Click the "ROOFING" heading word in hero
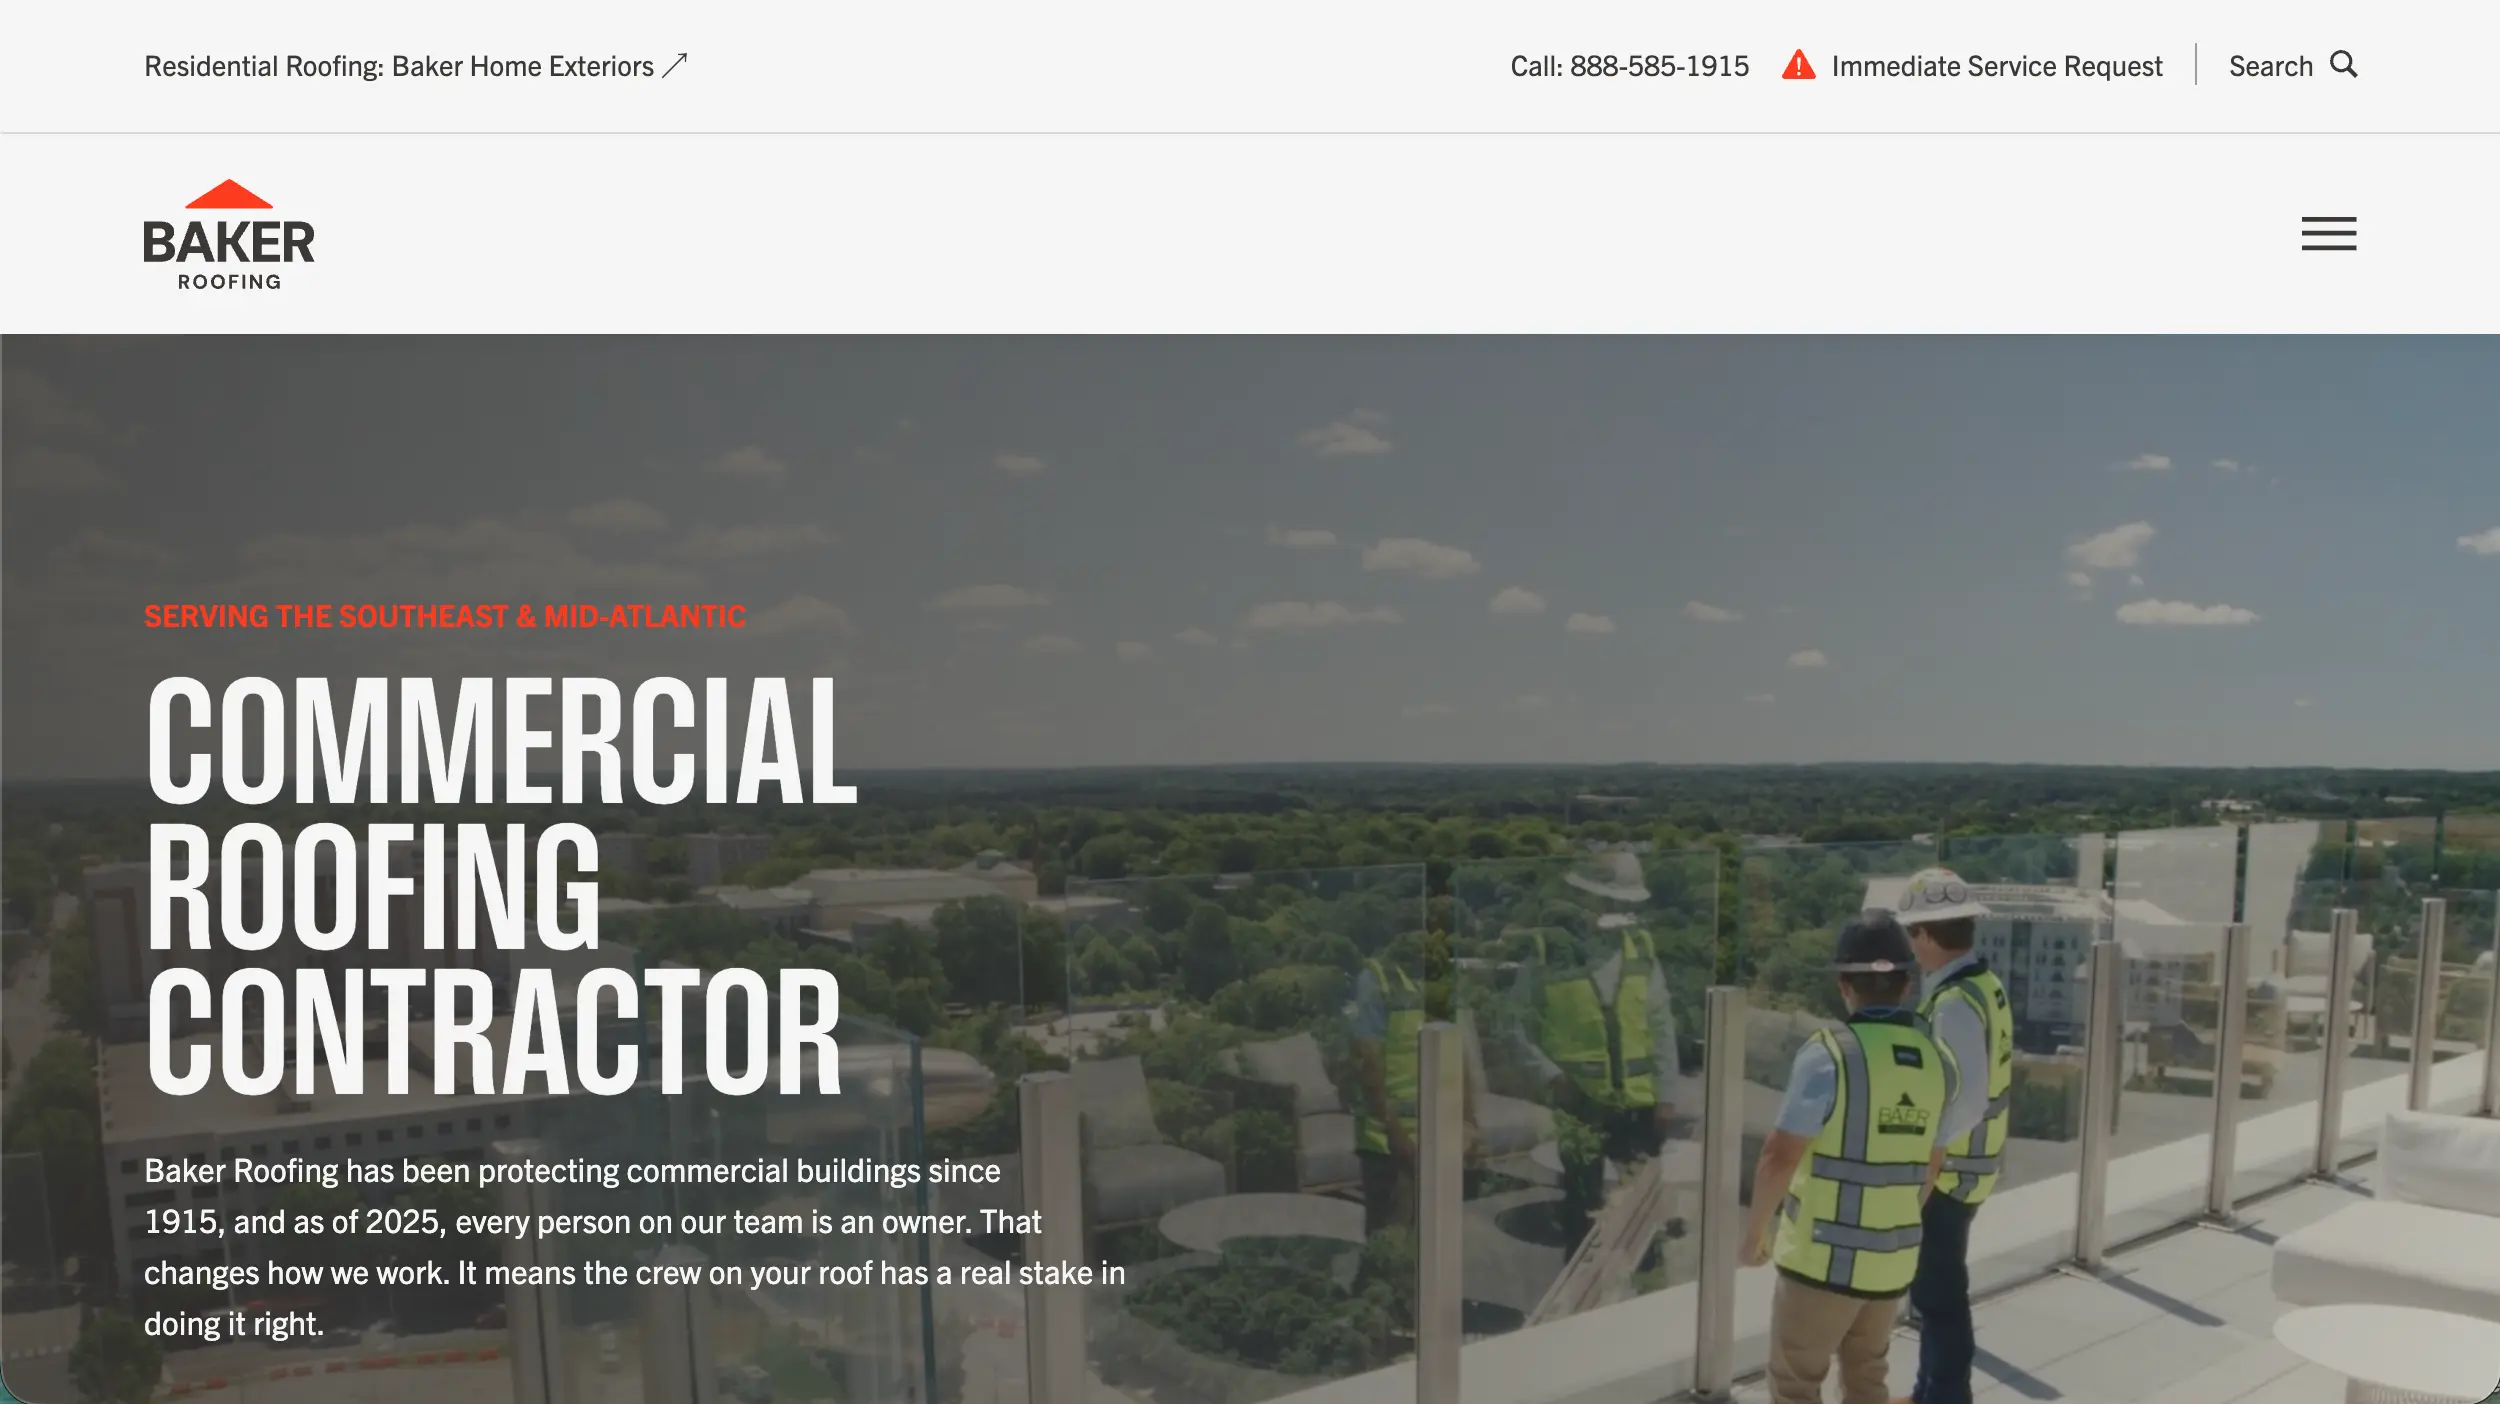The height and width of the screenshot is (1404, 2500). pyautogui.click(x=373, y=886)
